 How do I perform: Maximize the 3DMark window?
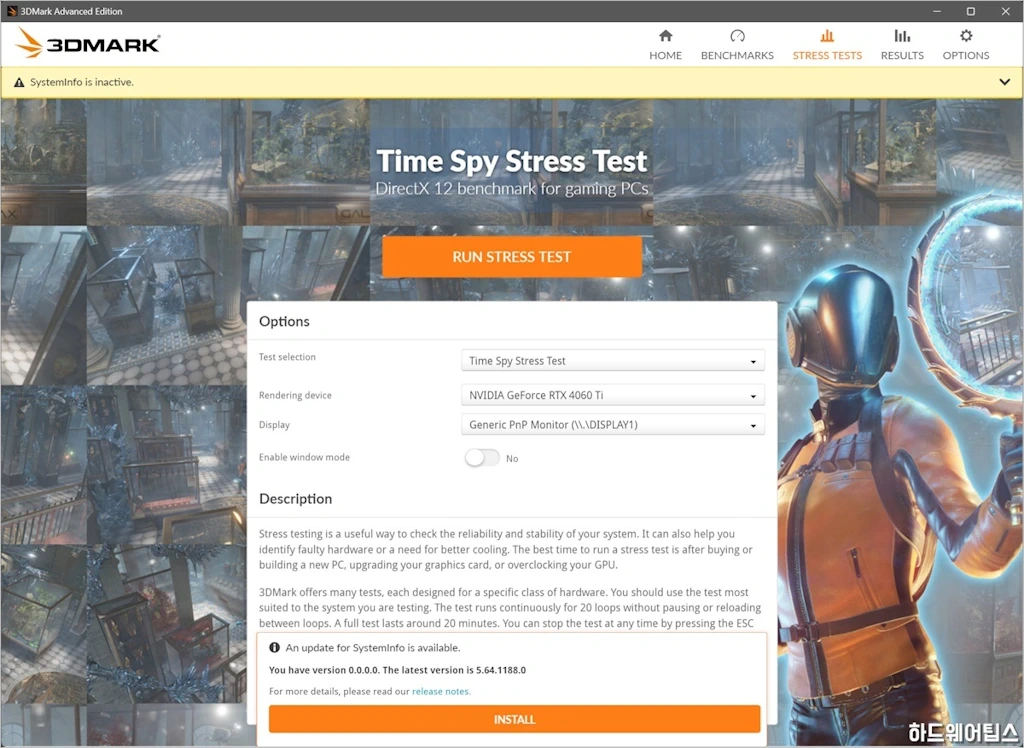pos(971,11)
